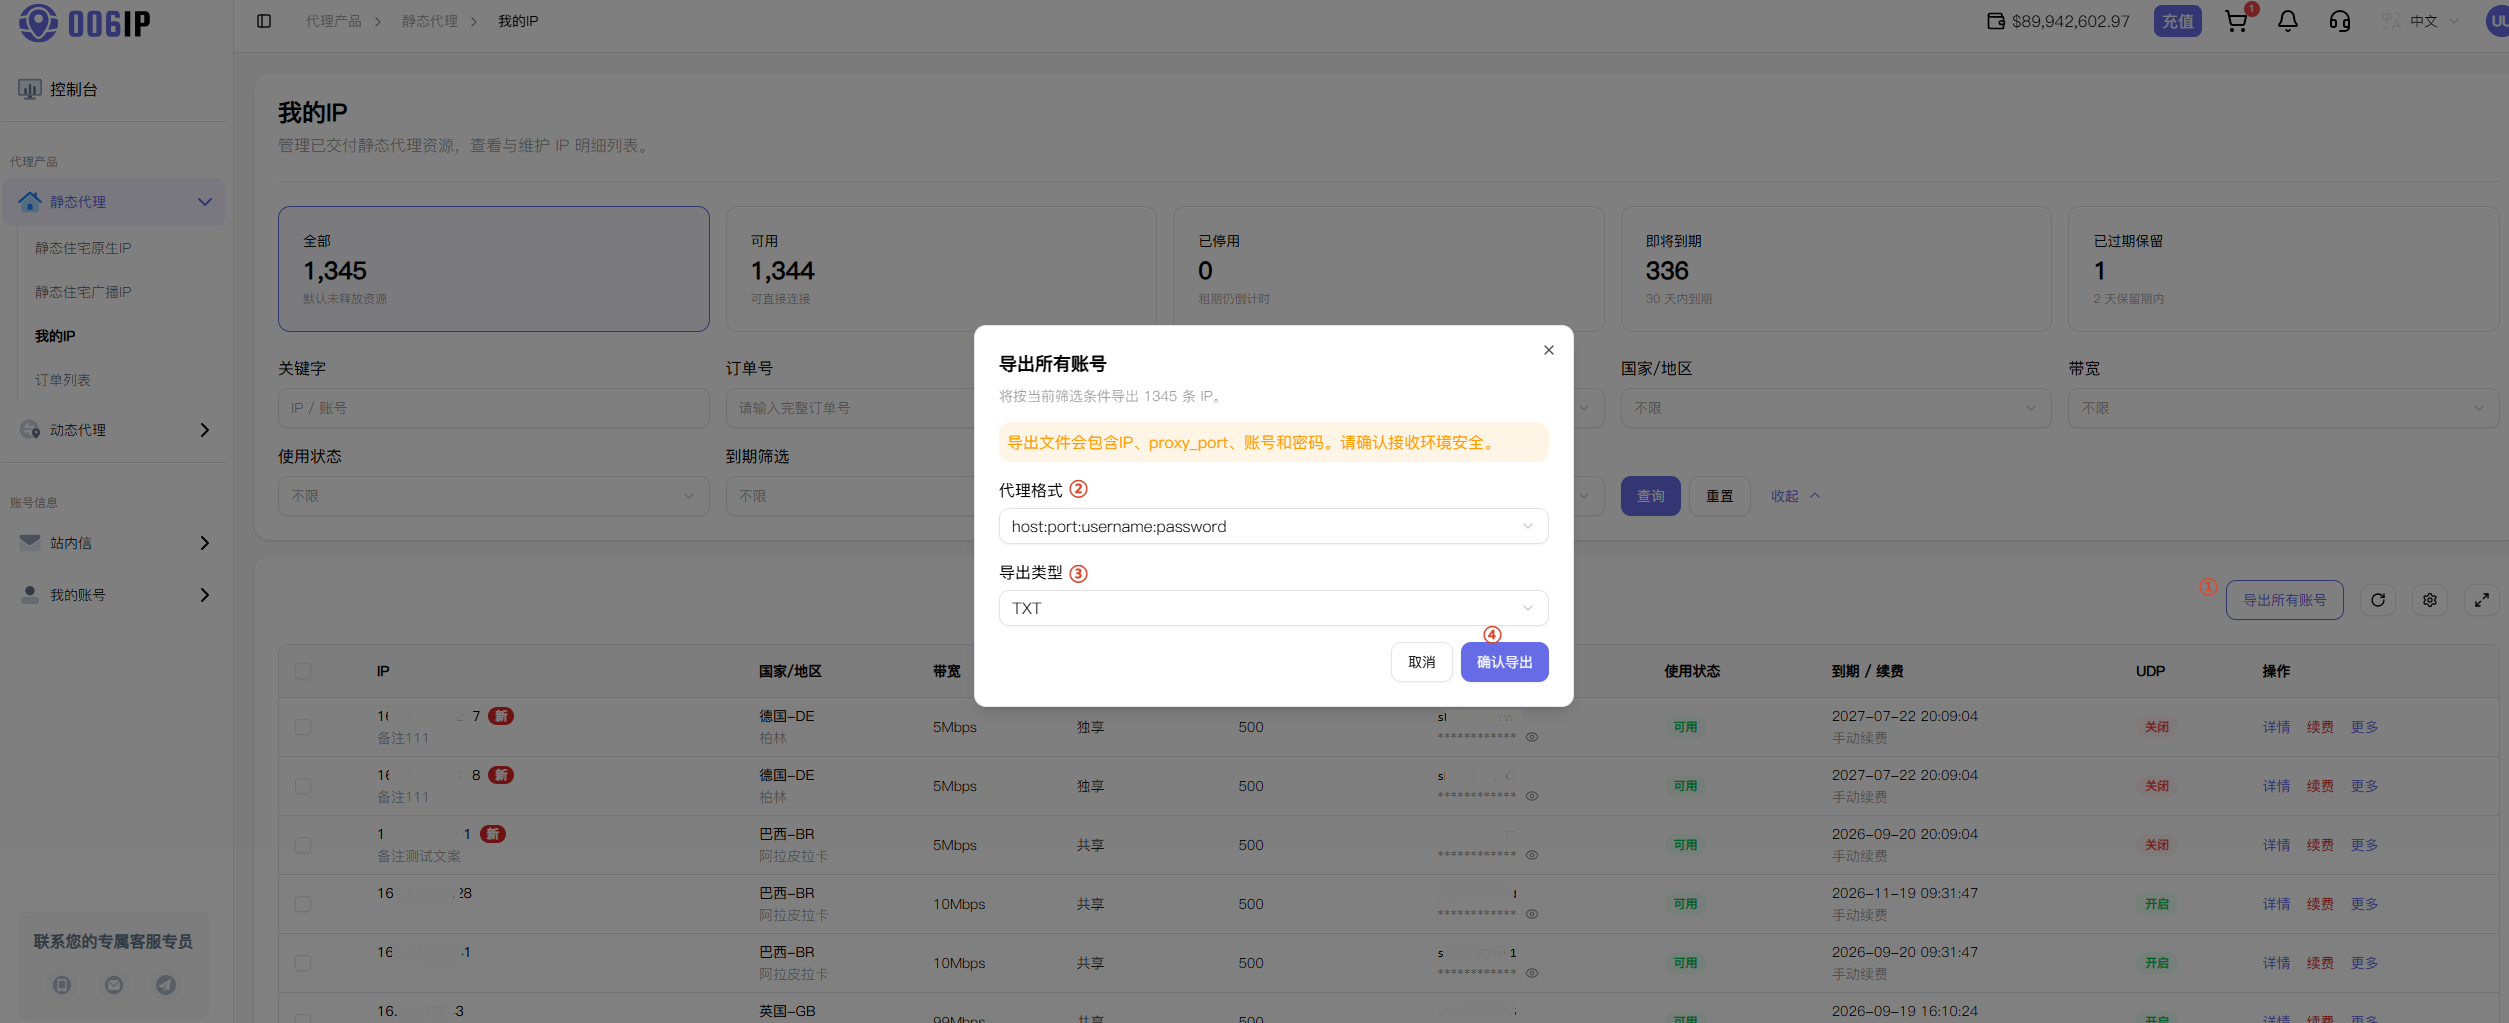Screen dimensions: 2509x1023
Task: Select the 已过期保留 status card
Action: [2283, 269]
